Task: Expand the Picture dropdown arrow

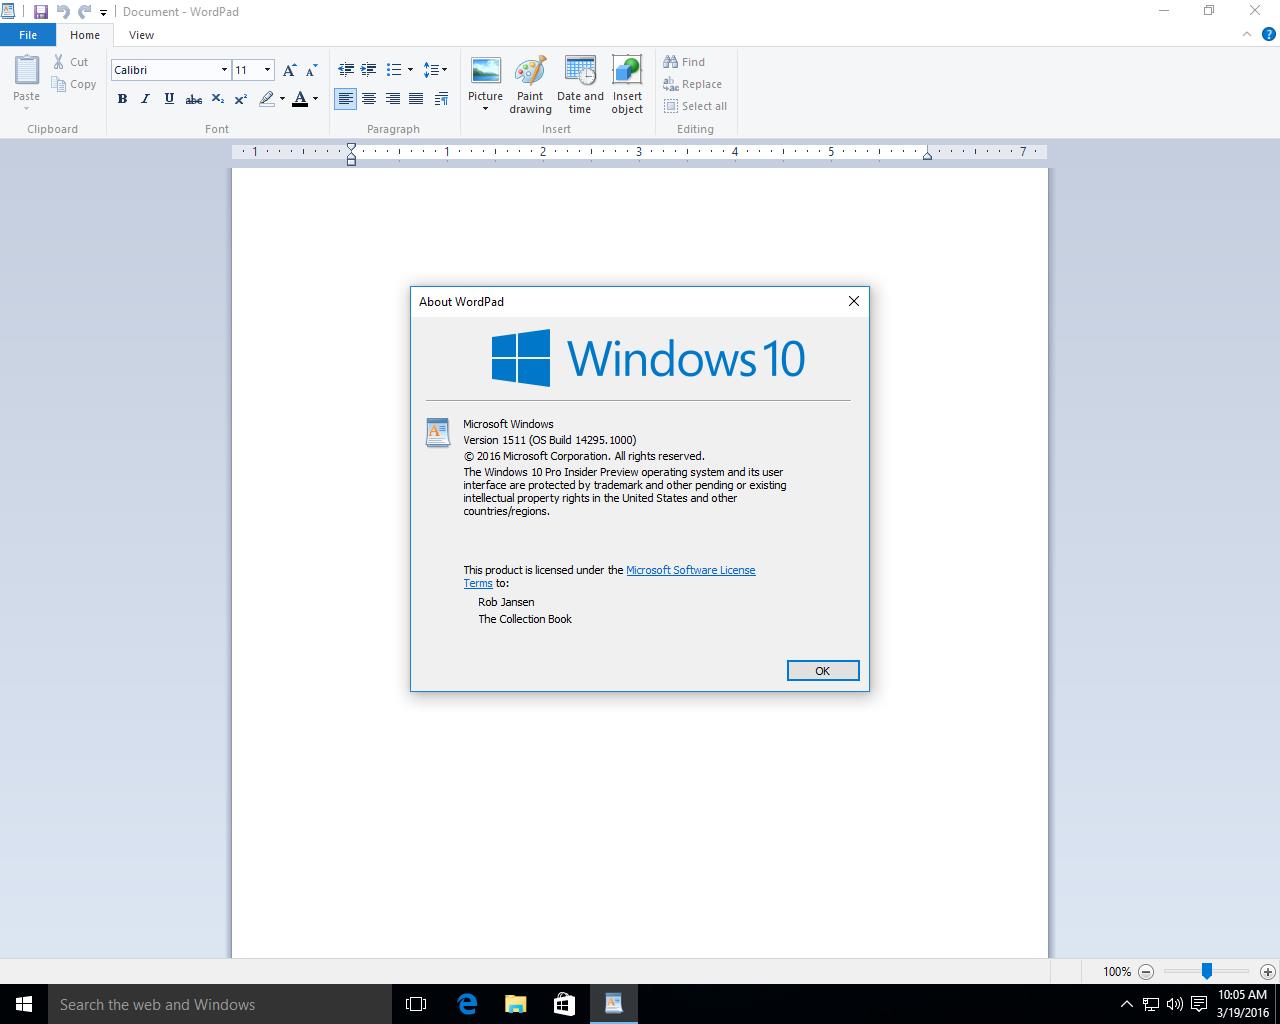Action: (485, 108)
